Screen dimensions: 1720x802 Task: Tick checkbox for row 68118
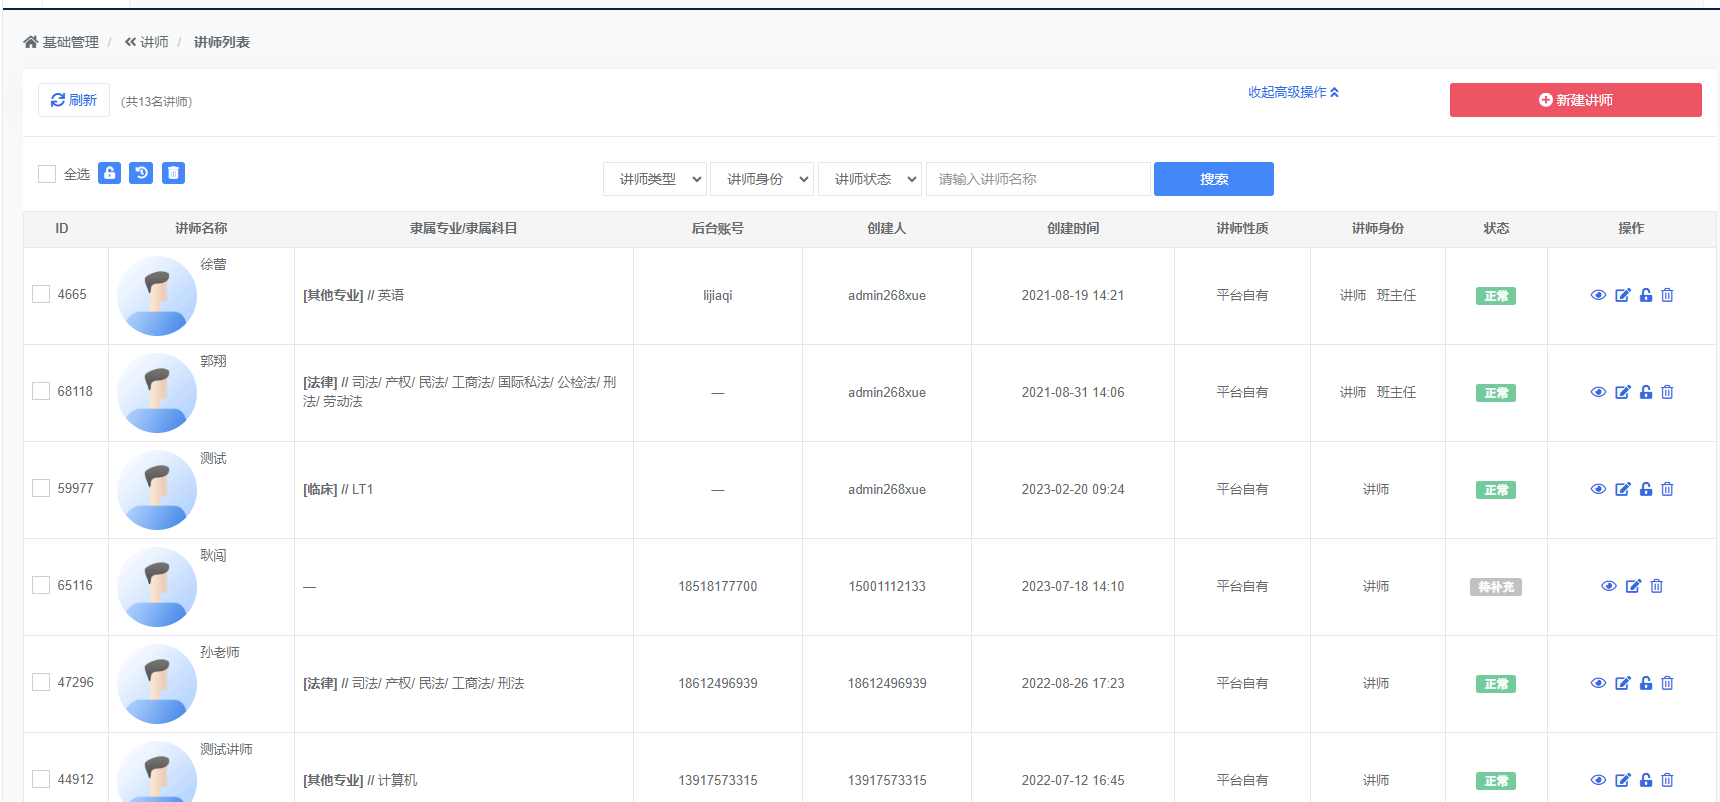(x=41, y=391)
